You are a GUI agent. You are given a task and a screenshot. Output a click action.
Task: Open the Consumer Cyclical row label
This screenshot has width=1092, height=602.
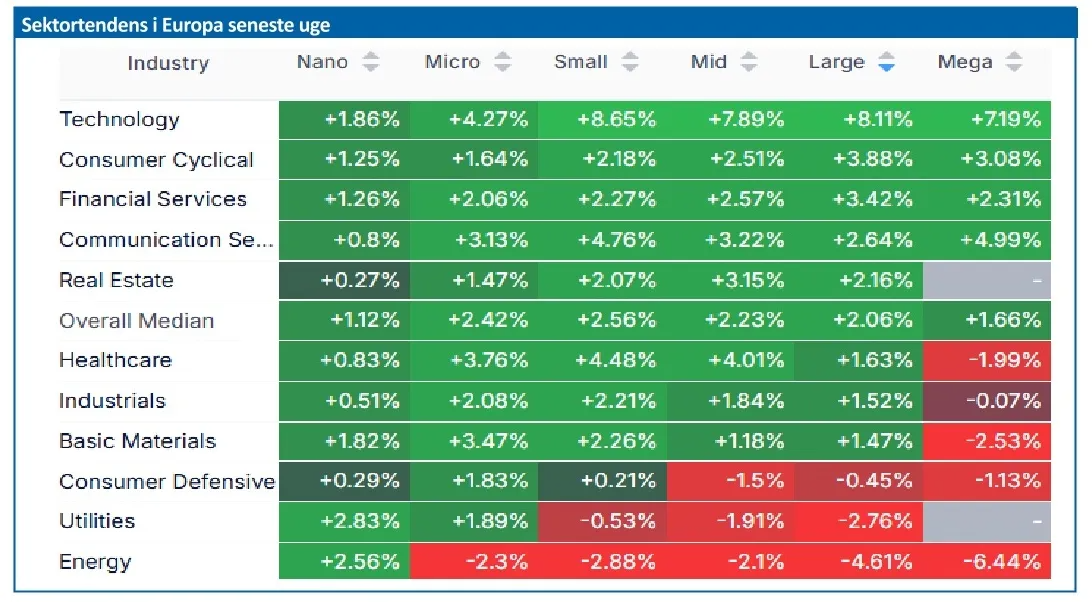[156, 160]
